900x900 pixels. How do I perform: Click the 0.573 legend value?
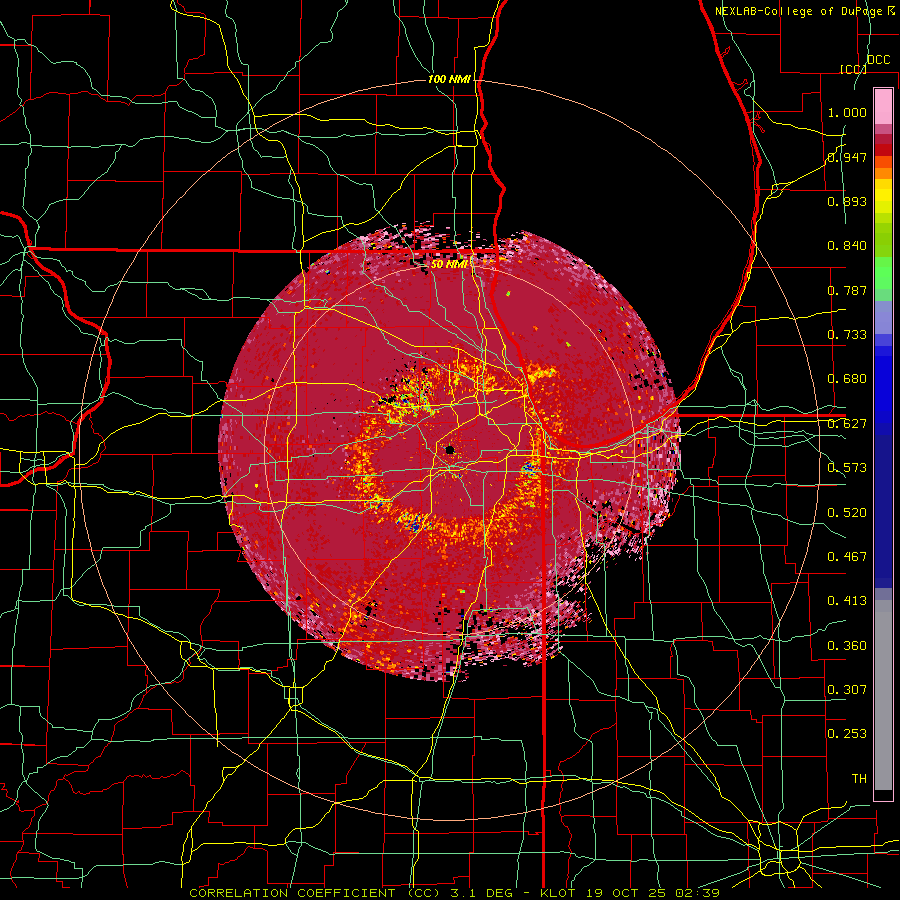(847, 468)
